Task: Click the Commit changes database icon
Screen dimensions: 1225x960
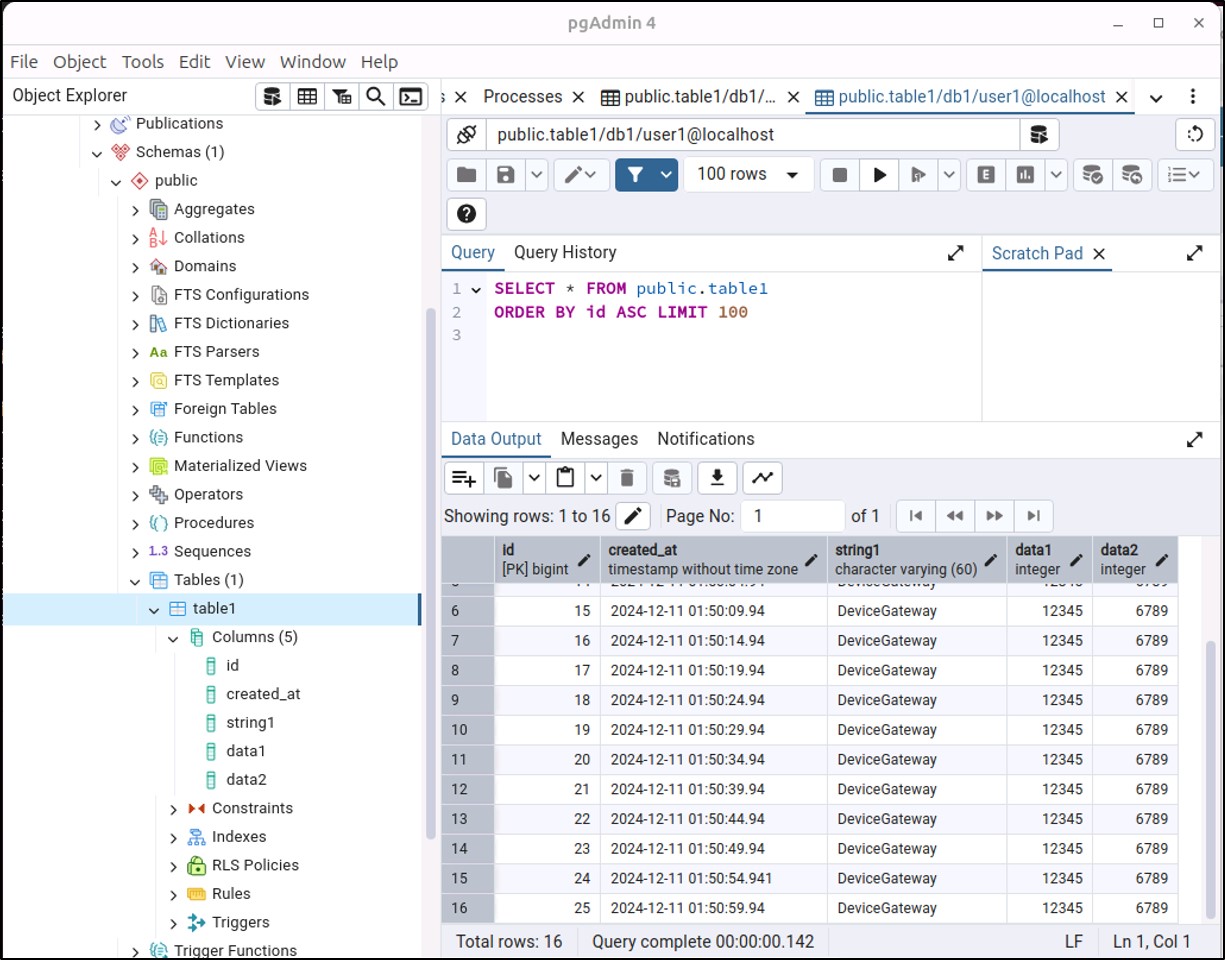Action: (1093, 175)
